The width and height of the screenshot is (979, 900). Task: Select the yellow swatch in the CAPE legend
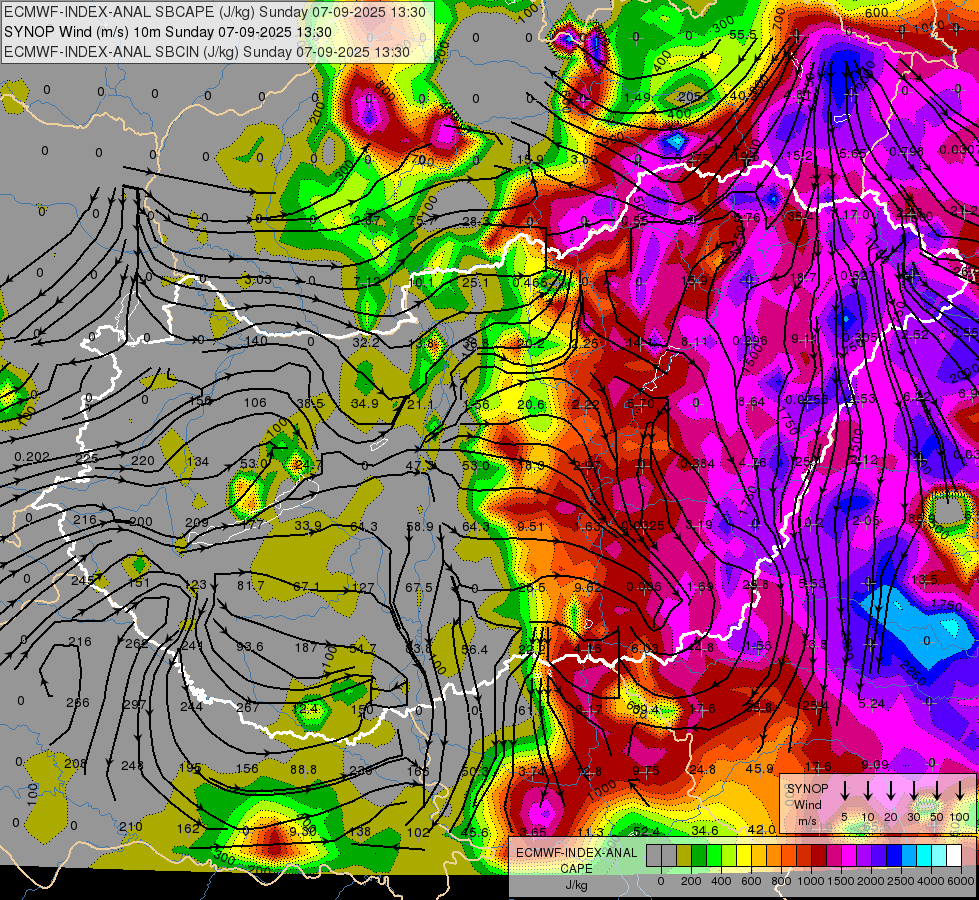(x=744, y=856)
